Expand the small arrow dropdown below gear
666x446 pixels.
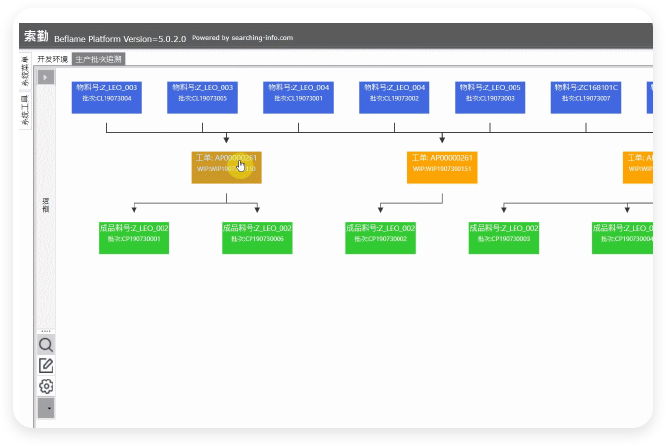(46, 408)
